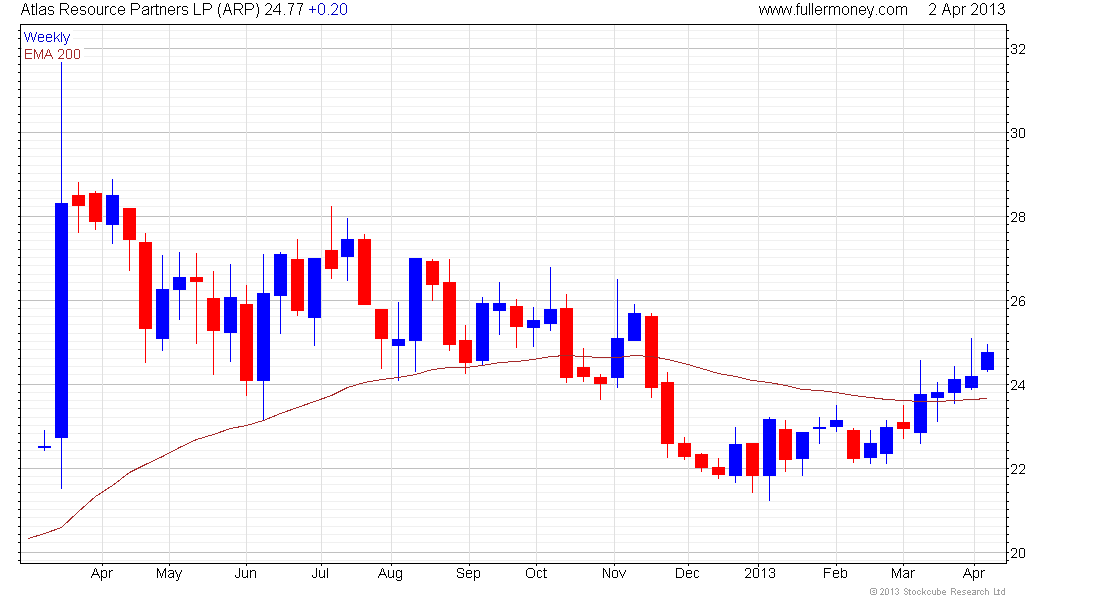The height and width of the screenshot is (600, 1100).
Task: Click the 26 price axis label
Action: [x=1017, y=301]
